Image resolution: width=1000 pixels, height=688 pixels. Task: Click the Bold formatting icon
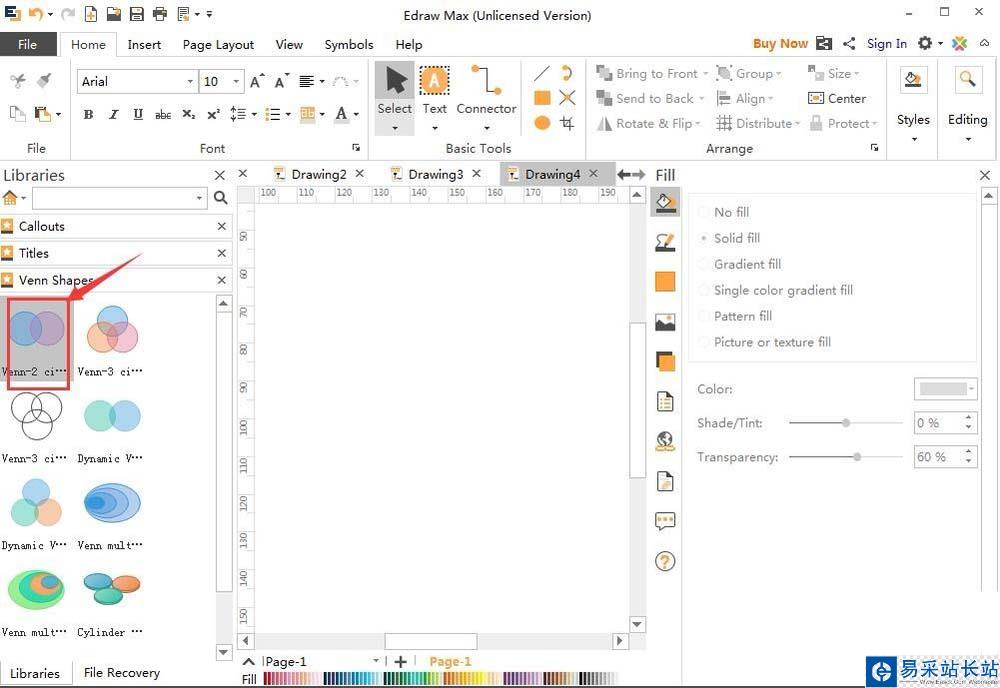[x=88, y=115]
